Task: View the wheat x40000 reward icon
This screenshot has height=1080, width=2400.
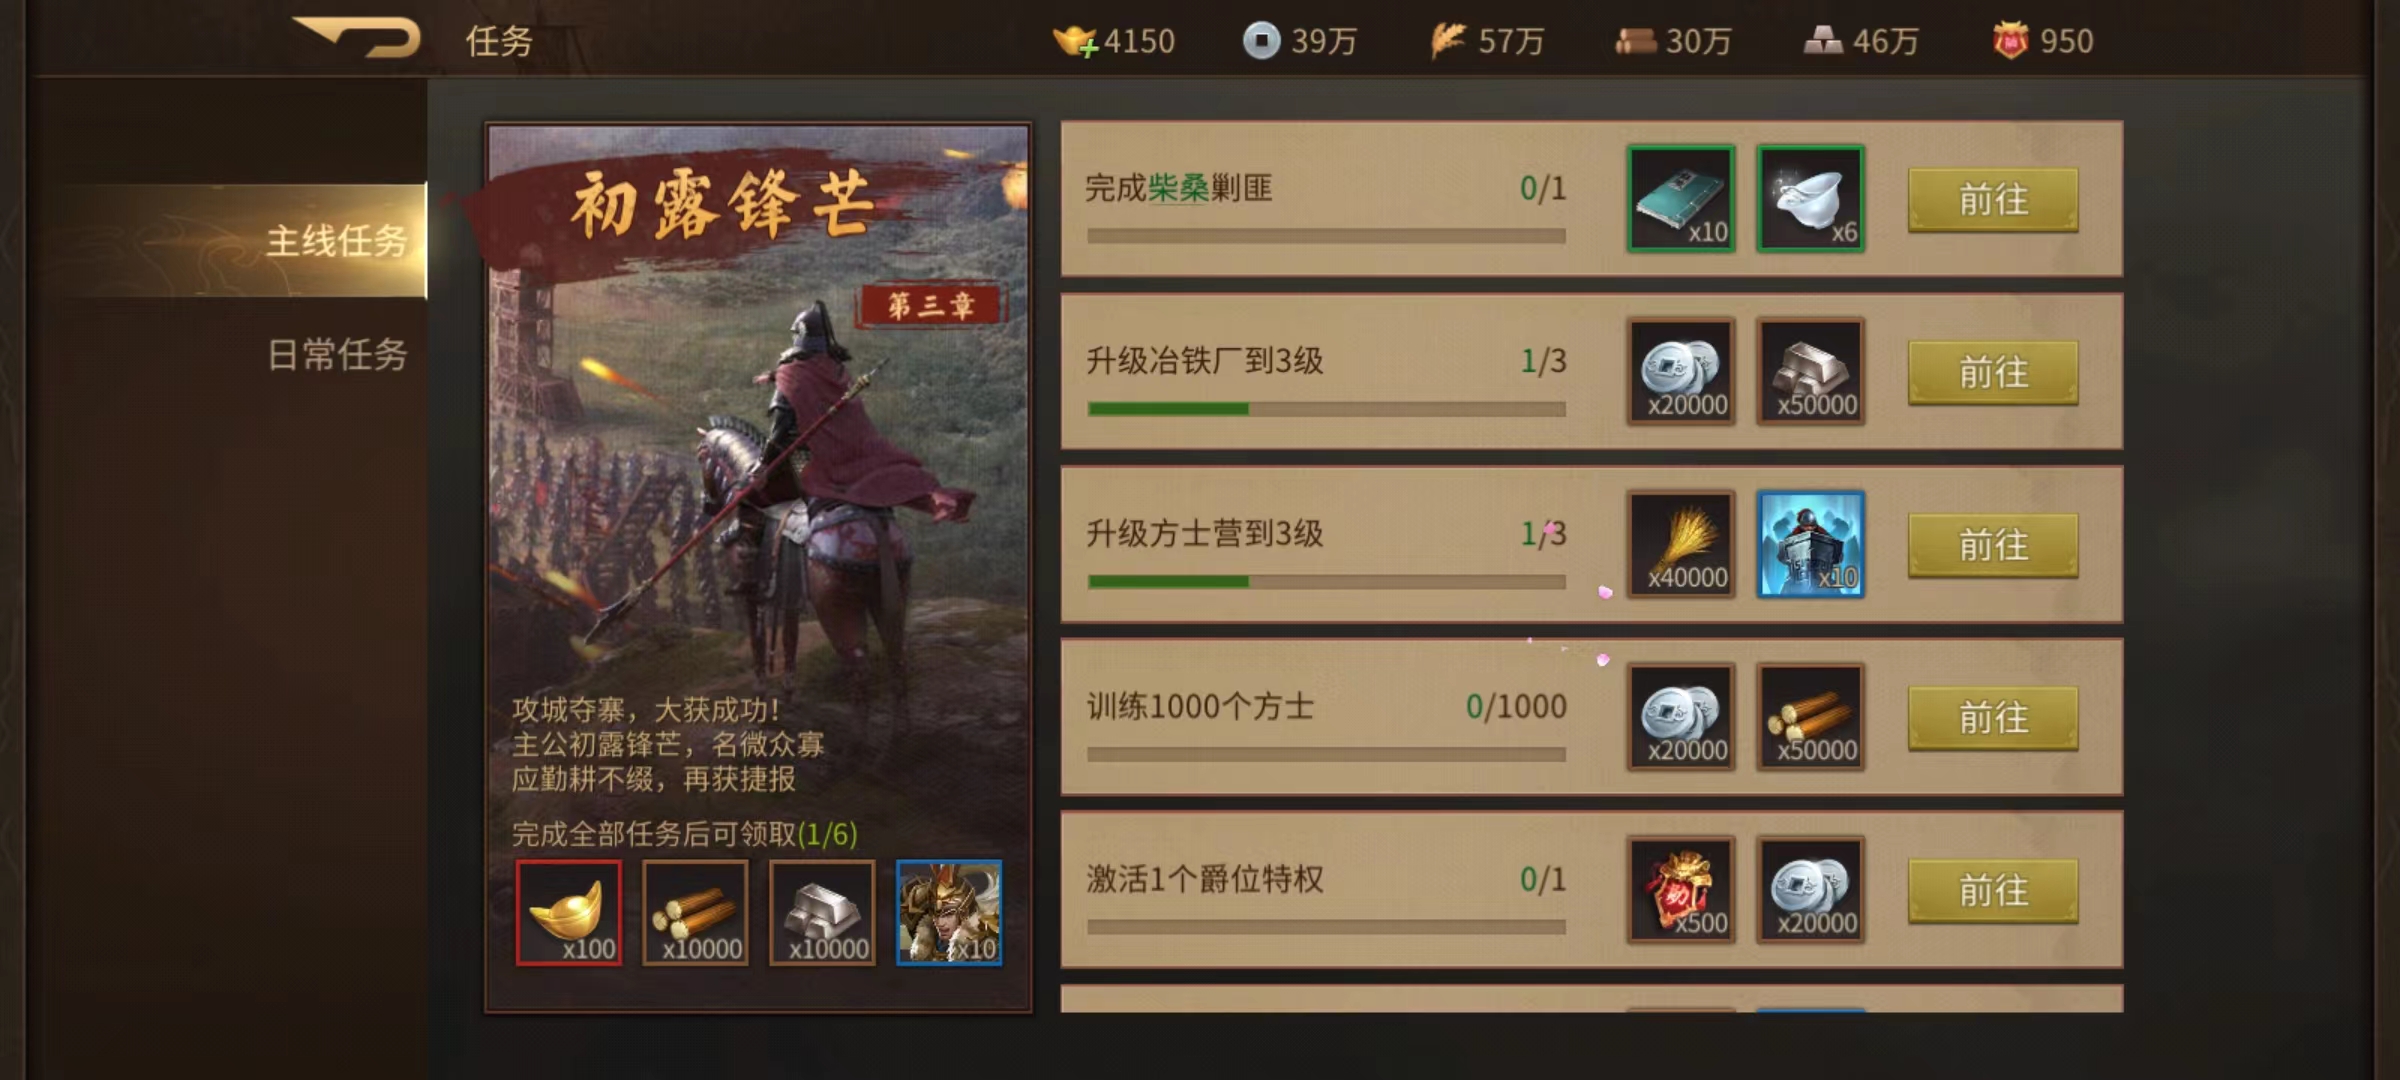Action: (x=1681, y=544)
